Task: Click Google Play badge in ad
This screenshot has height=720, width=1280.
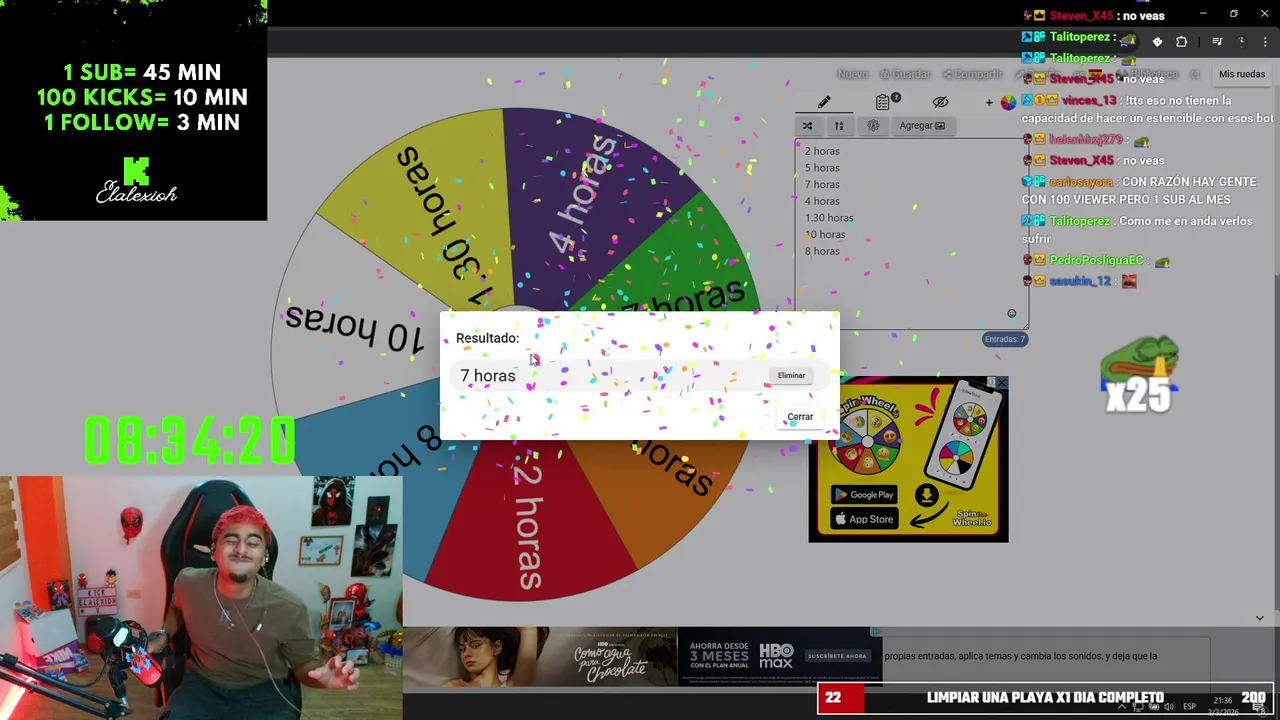Action: pos(864,495)
